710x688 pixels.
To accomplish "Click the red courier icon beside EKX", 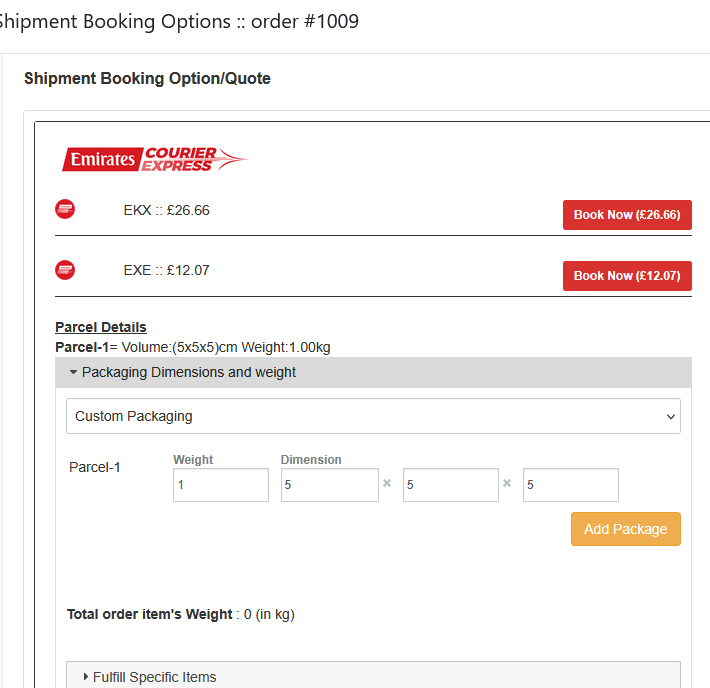I will pyautogui.click(x=65, y=209).
